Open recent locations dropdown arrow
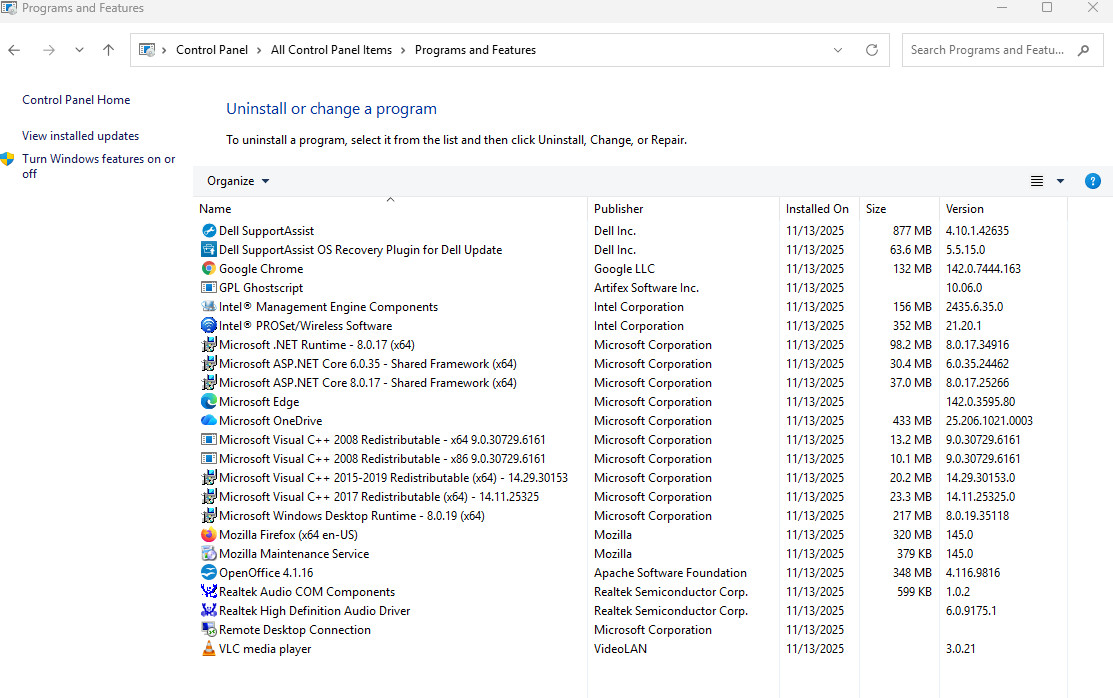This screenshot has height=698, width=1113. [79, 50]
